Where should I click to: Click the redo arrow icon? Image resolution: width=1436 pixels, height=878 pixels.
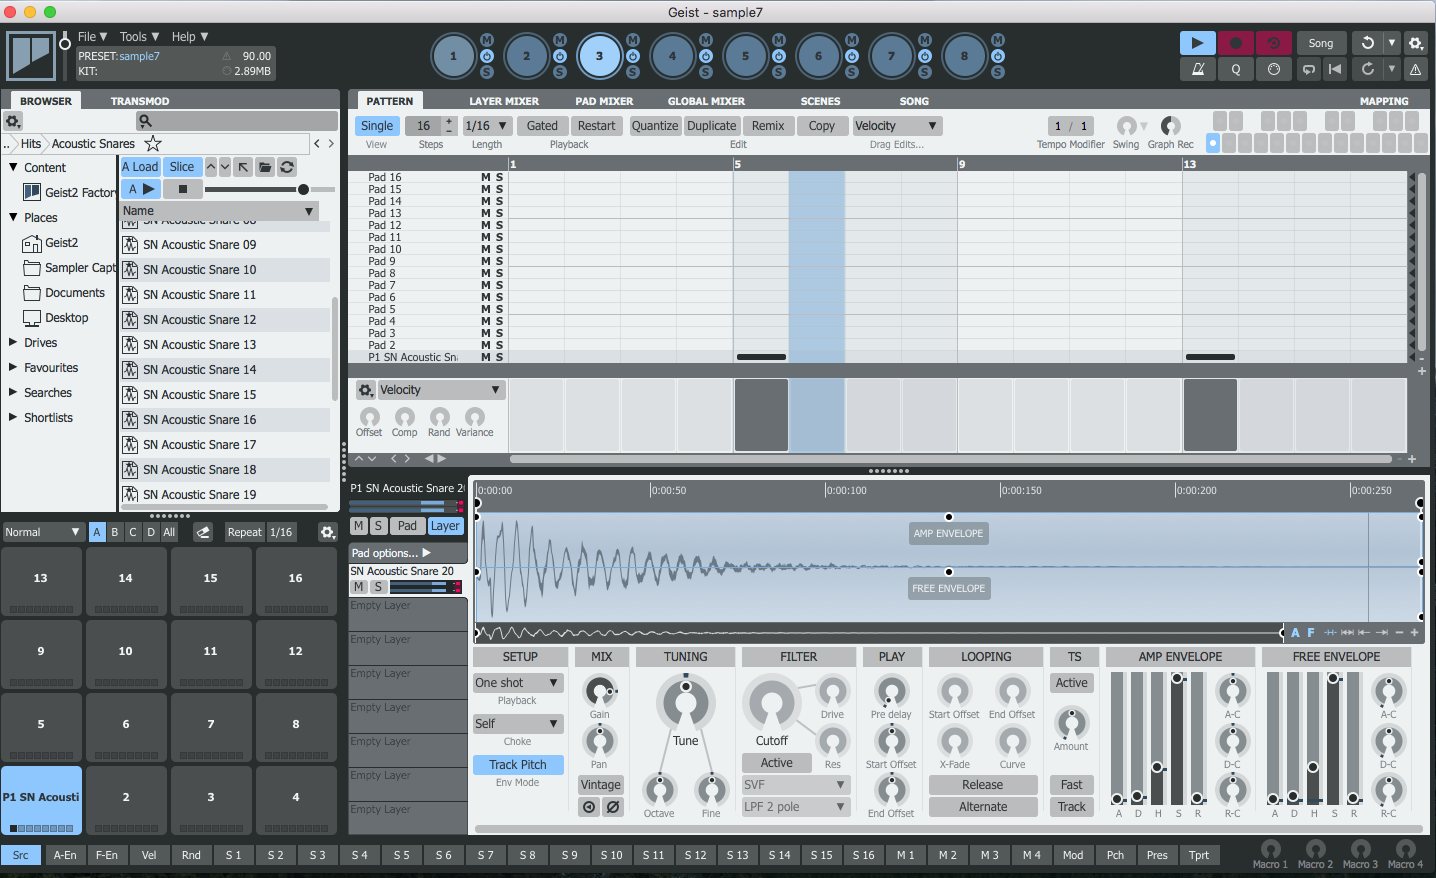click(x=1367, y=69)
